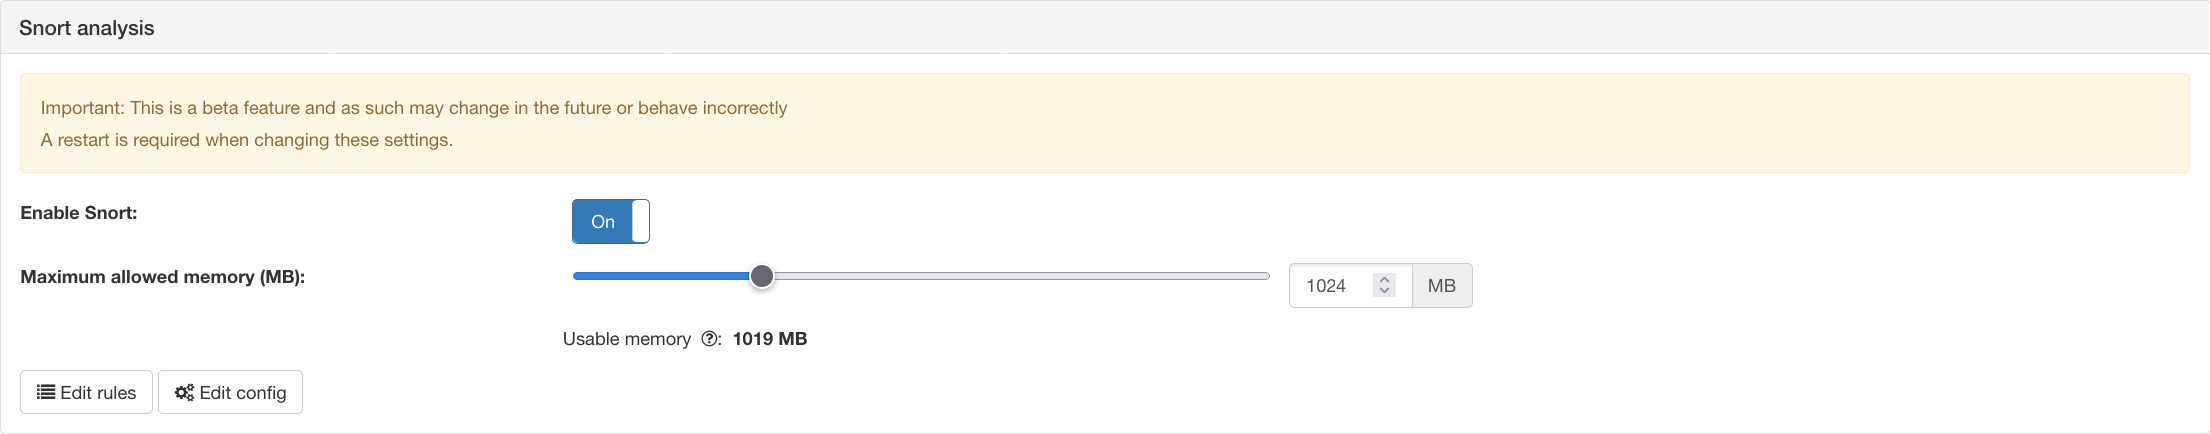Click the Usable memory text label
Viewport: 2210px width, 434px height.
627,339
